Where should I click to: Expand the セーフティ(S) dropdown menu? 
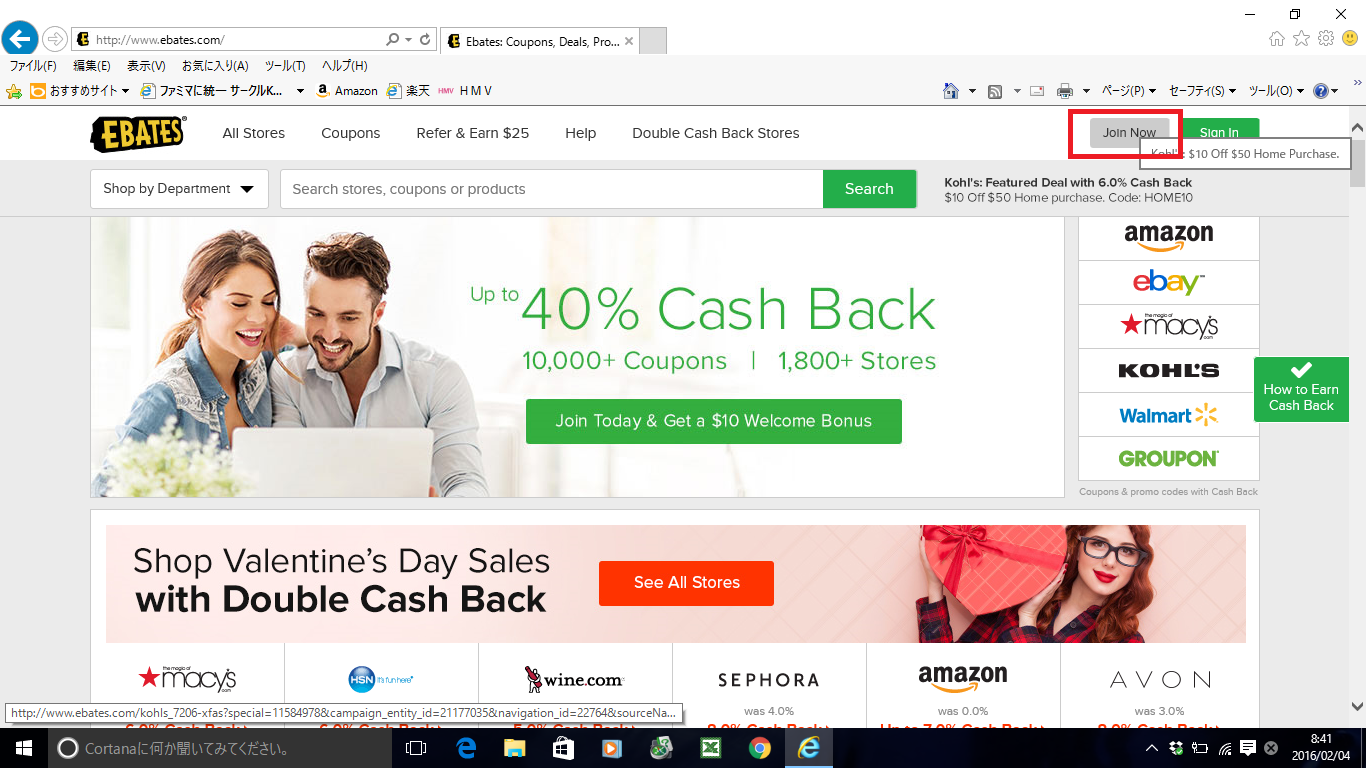1203,91
